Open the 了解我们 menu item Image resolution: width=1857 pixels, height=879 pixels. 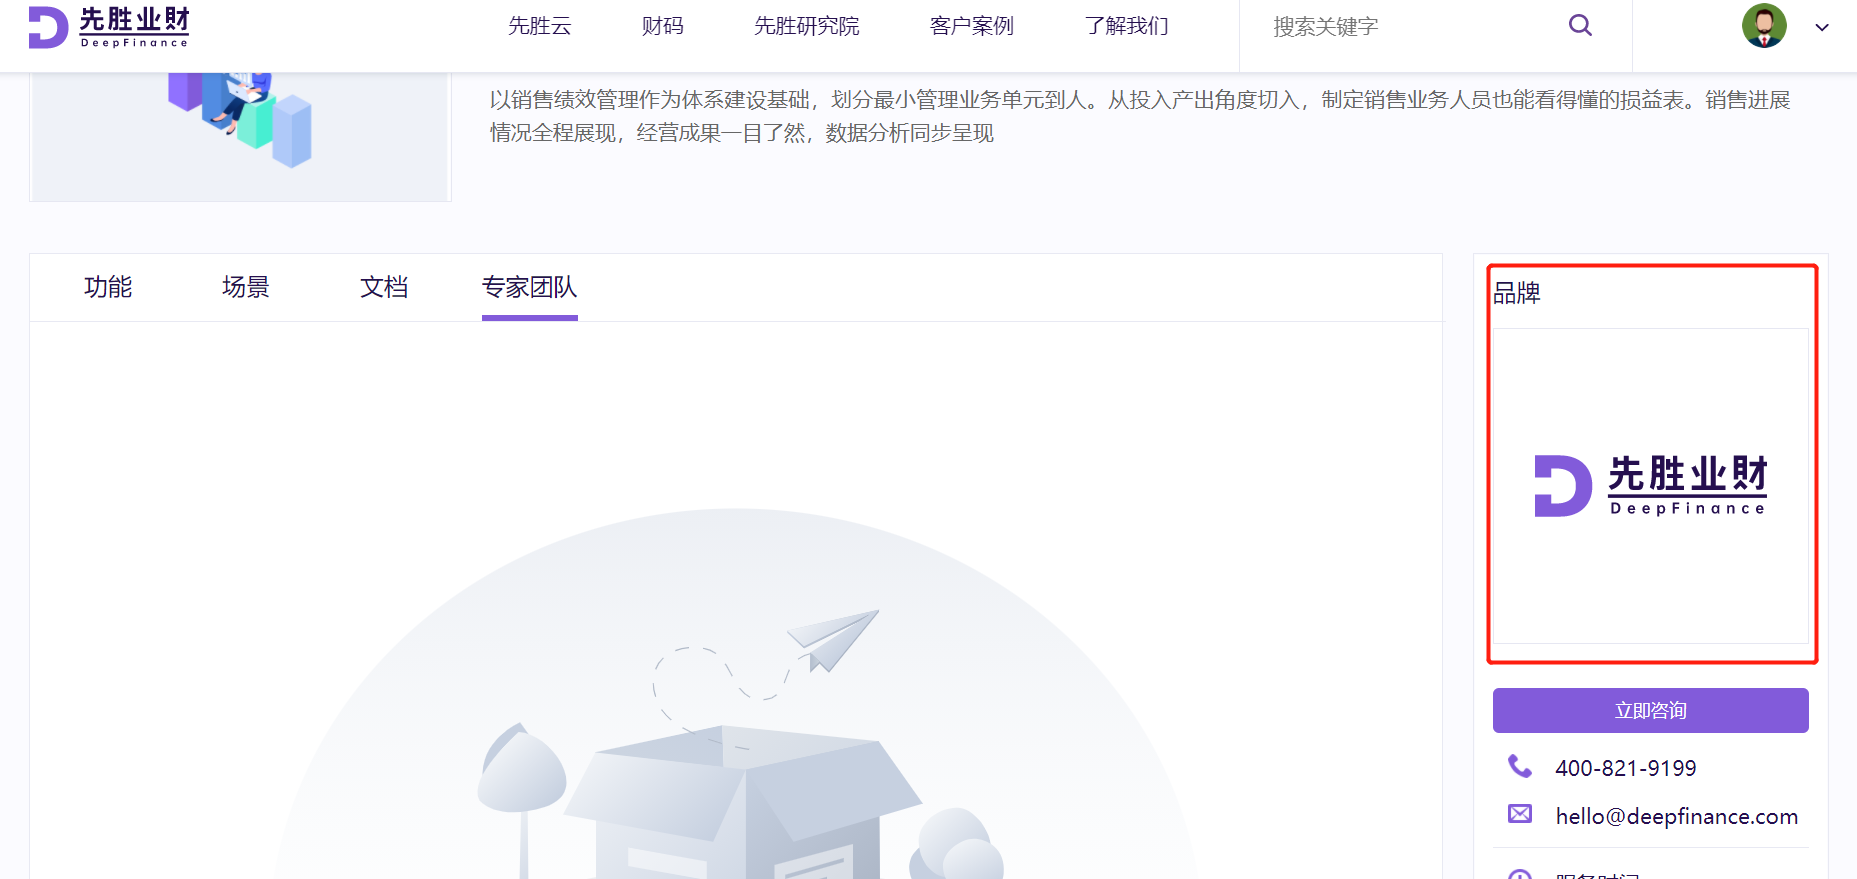(x=1127, y=26)
